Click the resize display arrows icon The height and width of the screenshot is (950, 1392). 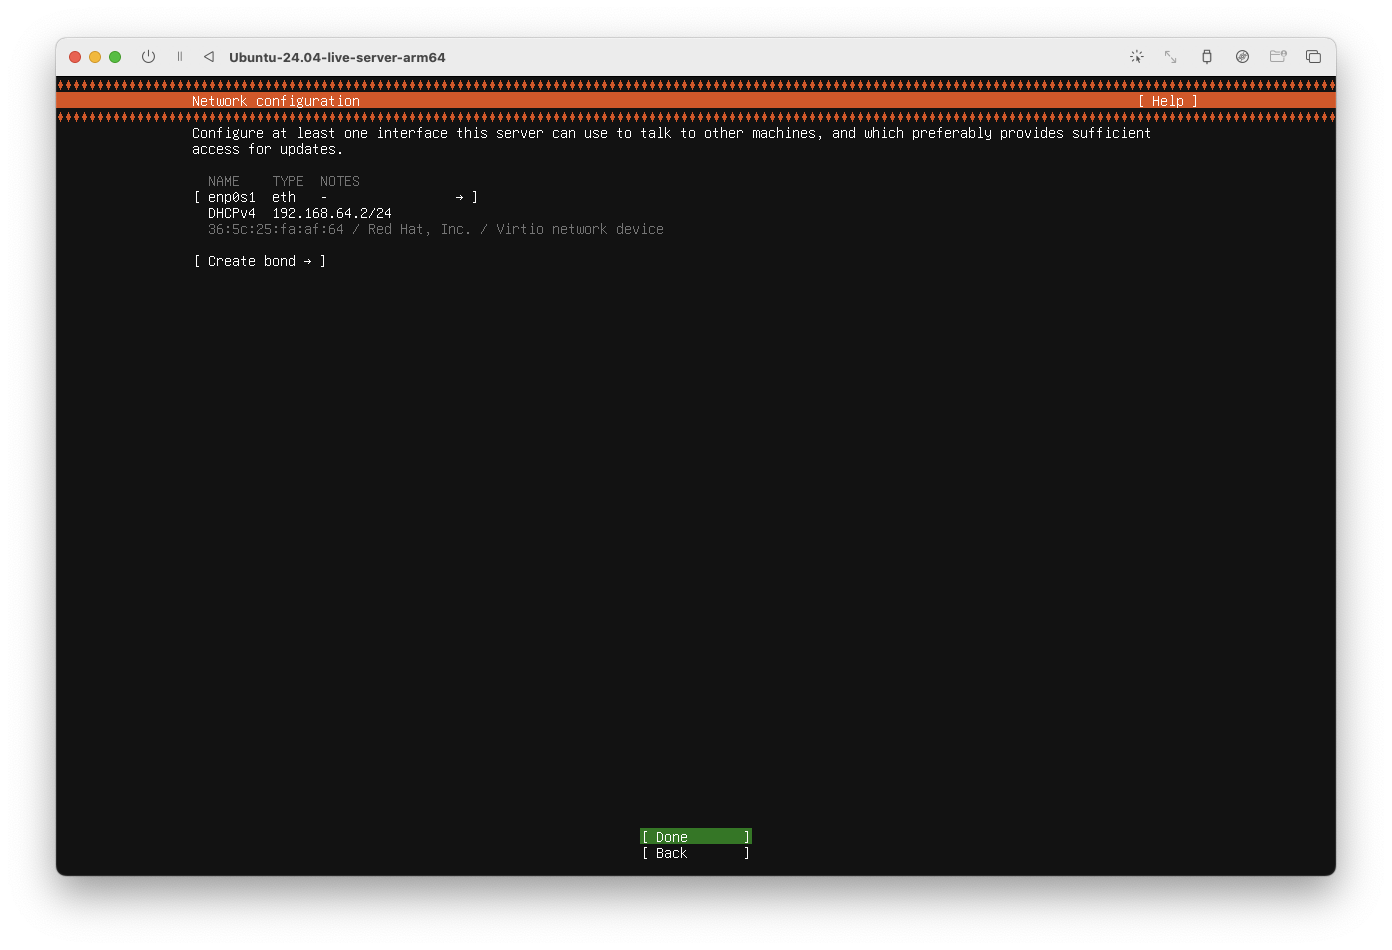[x=1171, y=57]
